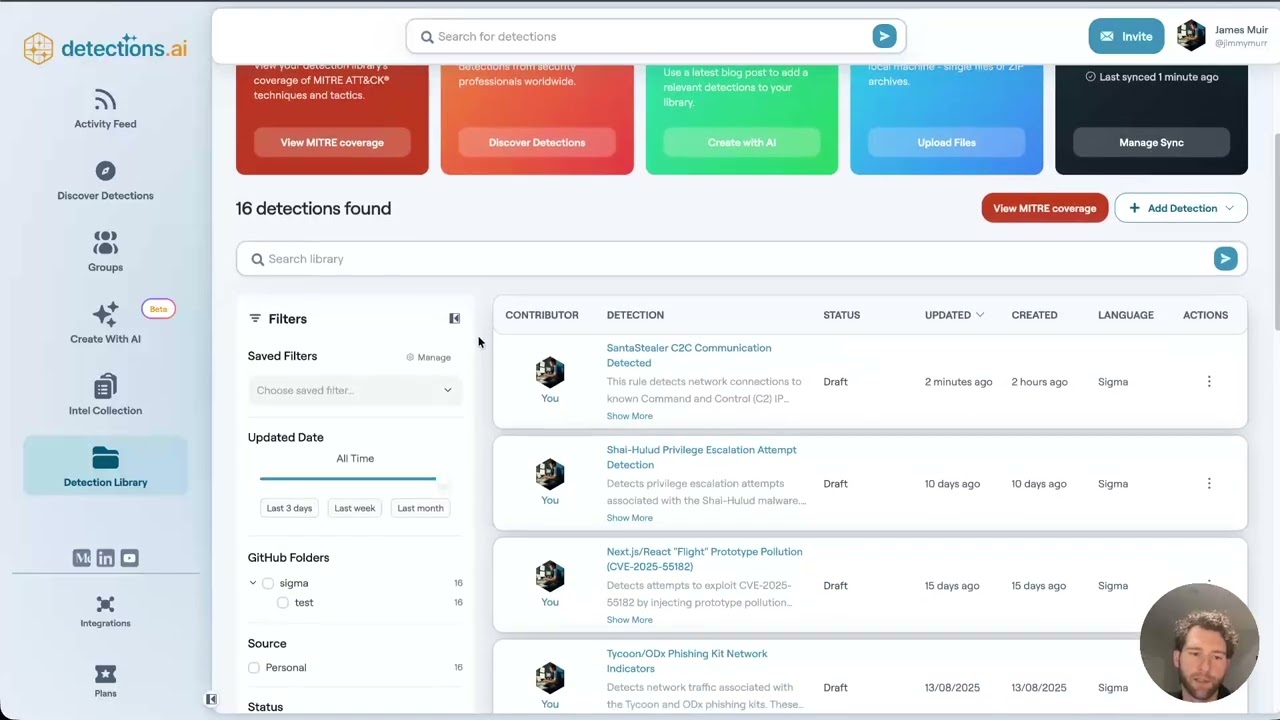The width and height of the screenshot is (1280, 720).
Task: Open Shai-Hulud Privilege Escalation detection link
Action: [702, 457]
